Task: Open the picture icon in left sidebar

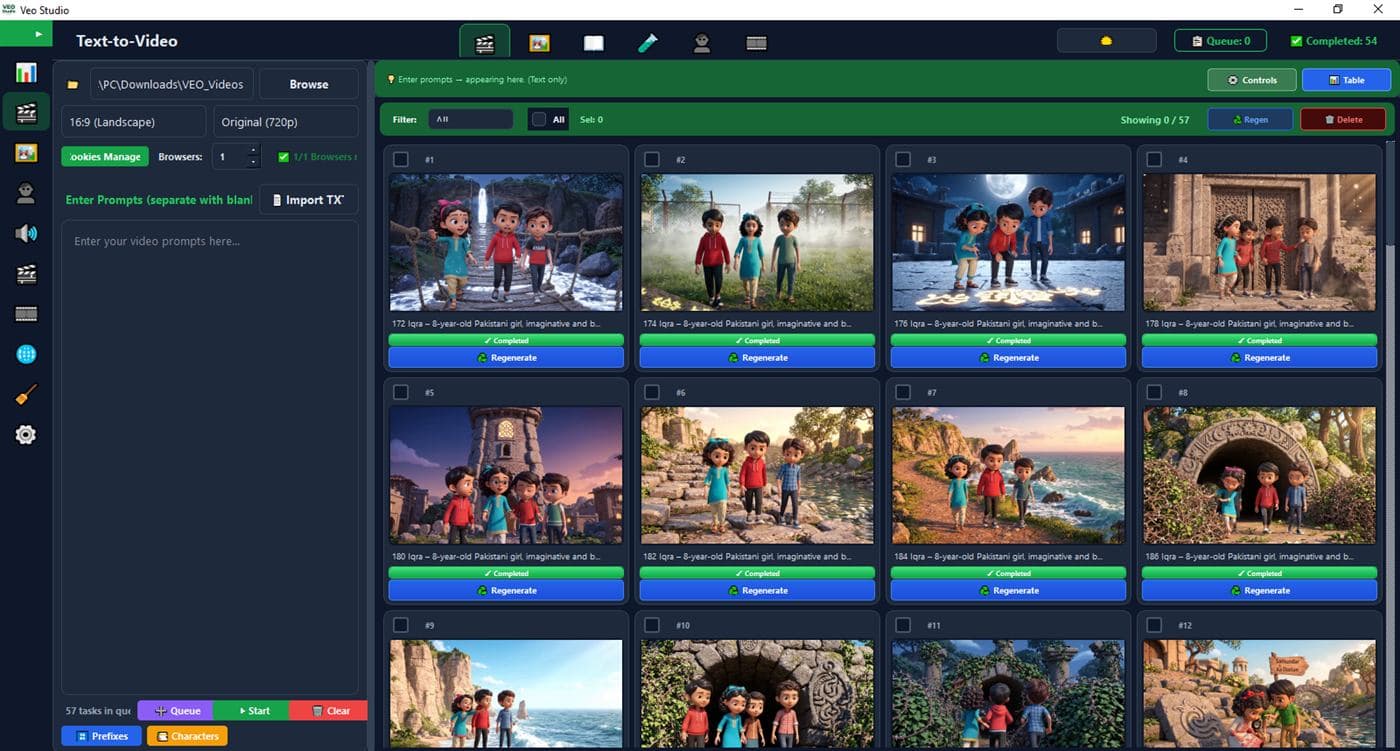Action: click(26, 153)
